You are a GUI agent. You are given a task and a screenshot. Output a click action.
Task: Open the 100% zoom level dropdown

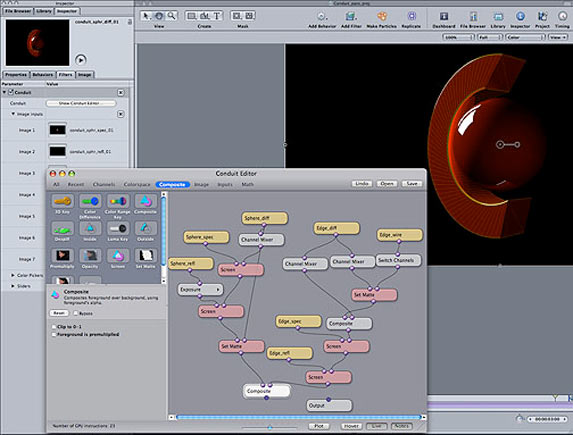459,37
